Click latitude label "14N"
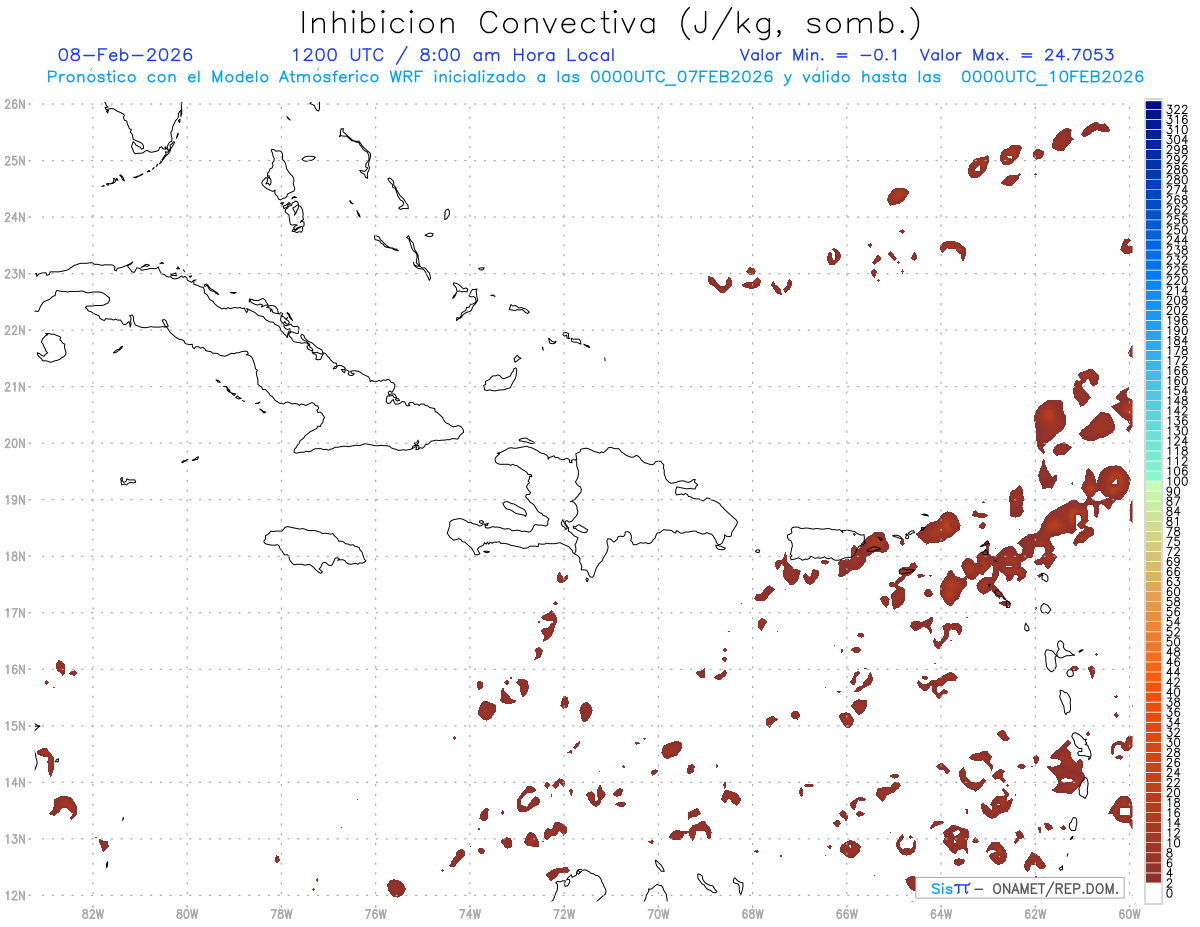 (x=15, y=782)
